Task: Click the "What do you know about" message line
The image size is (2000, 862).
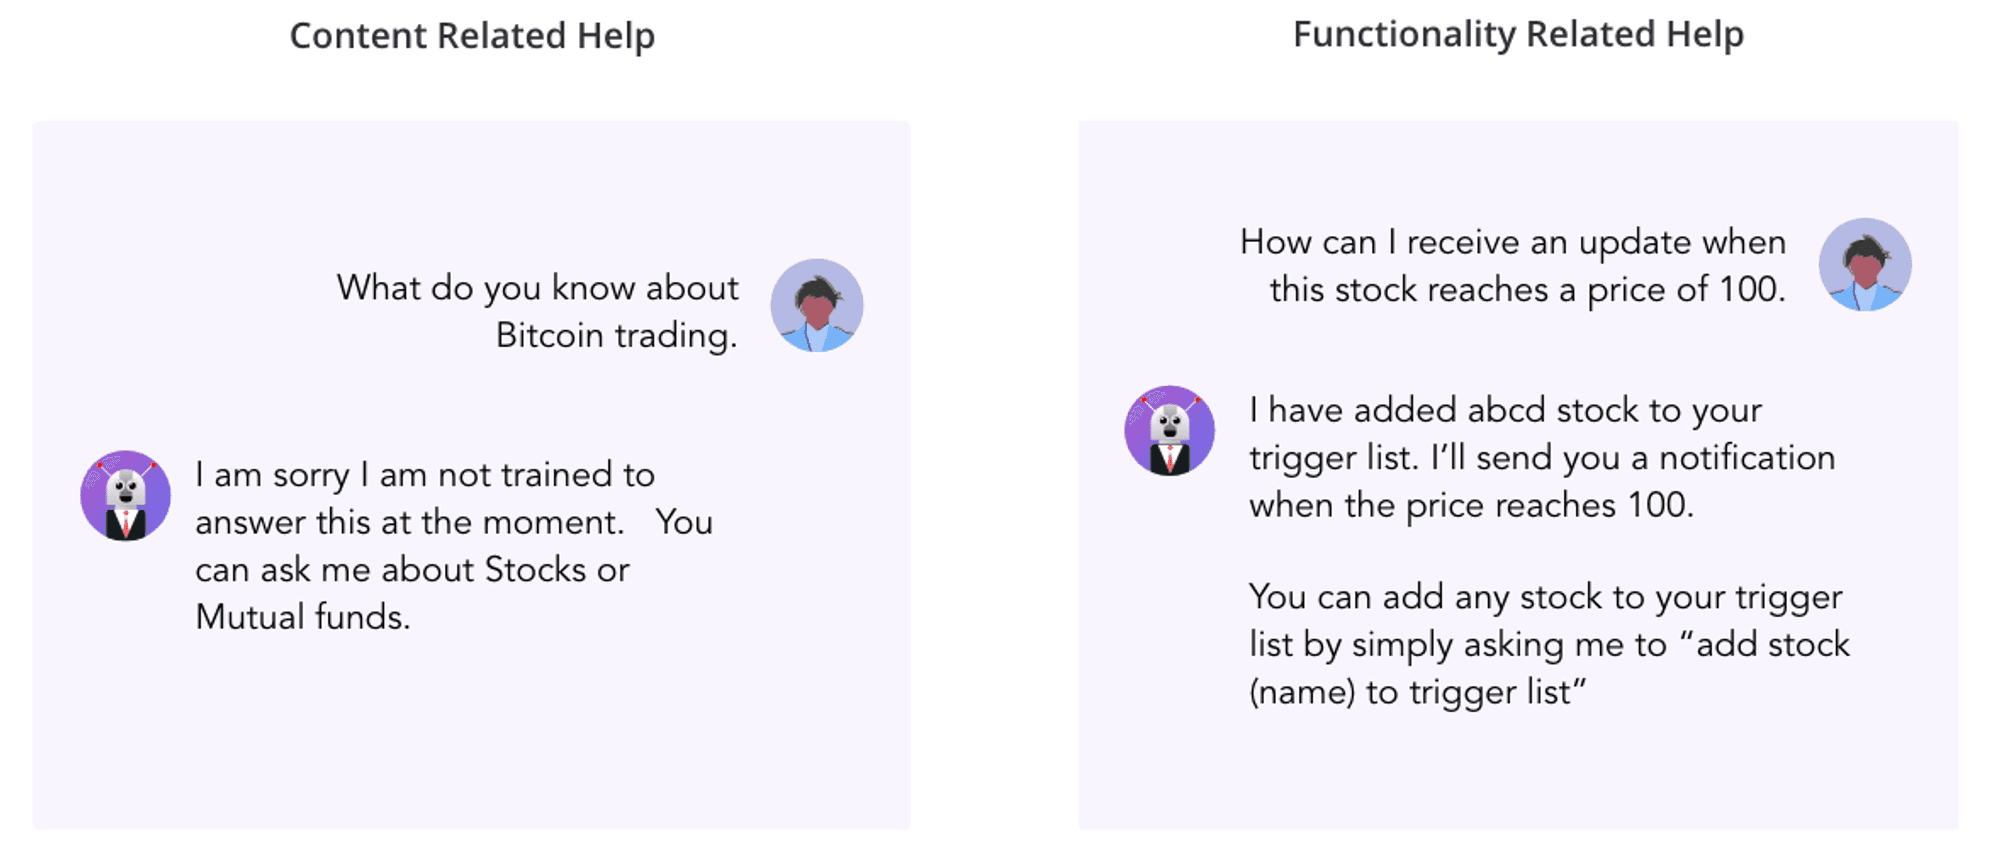Action: pyautogui.click(x=537, y=288)
